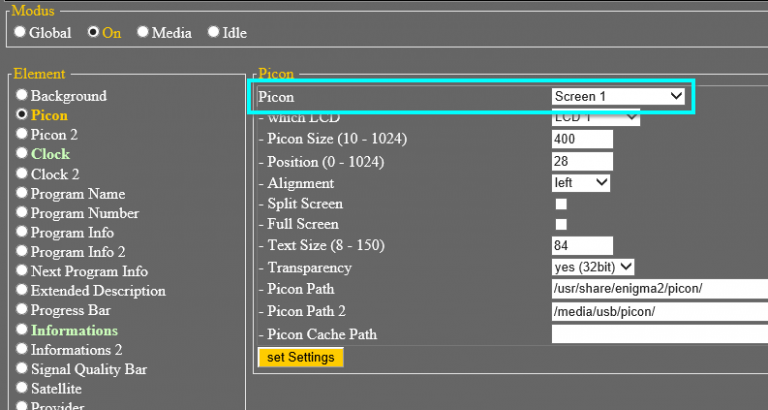The width and height of the screenshot is (768, 410).
Task: Pick the Signal Quality Bar element
Action: click(21, 369)
